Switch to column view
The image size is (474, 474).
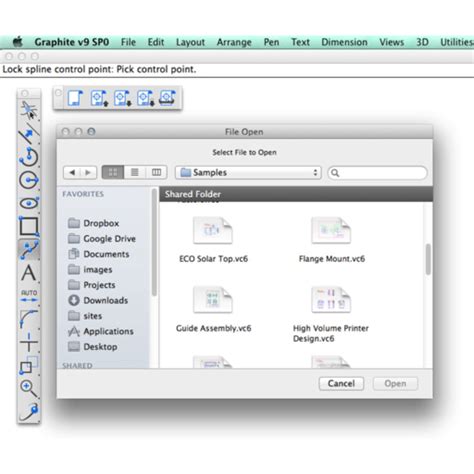click(156, 172)
